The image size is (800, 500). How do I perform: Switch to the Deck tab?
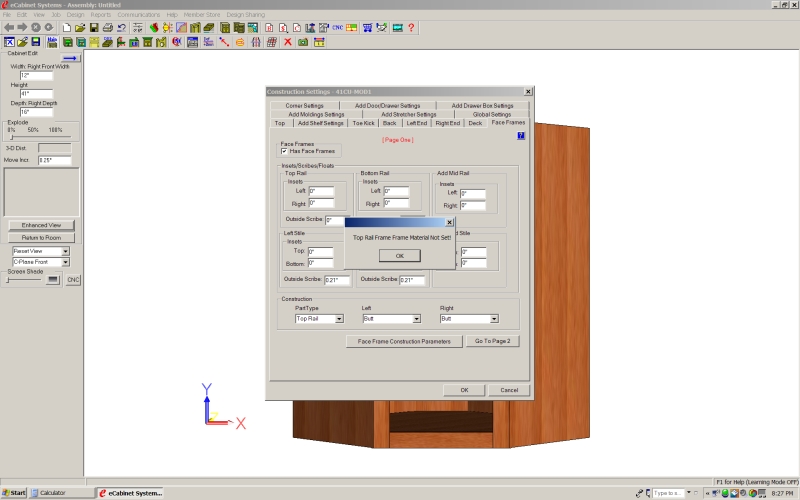475,123
